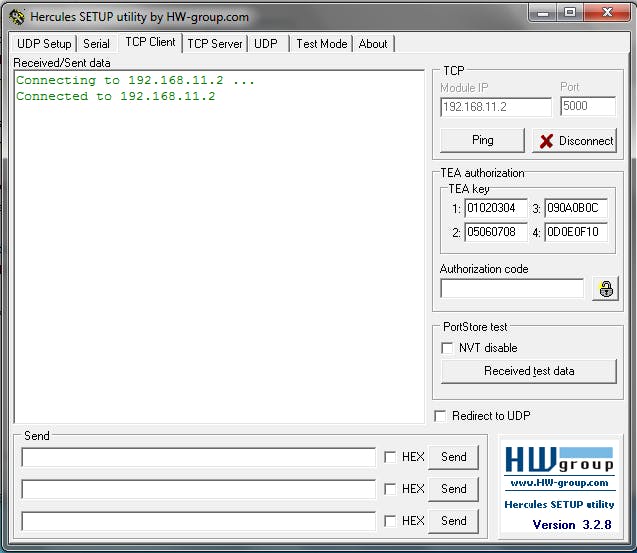The height and width of the screenshot is (553, 637).
Task: Click the Disconnect button with red X
Action: point(574,141)
